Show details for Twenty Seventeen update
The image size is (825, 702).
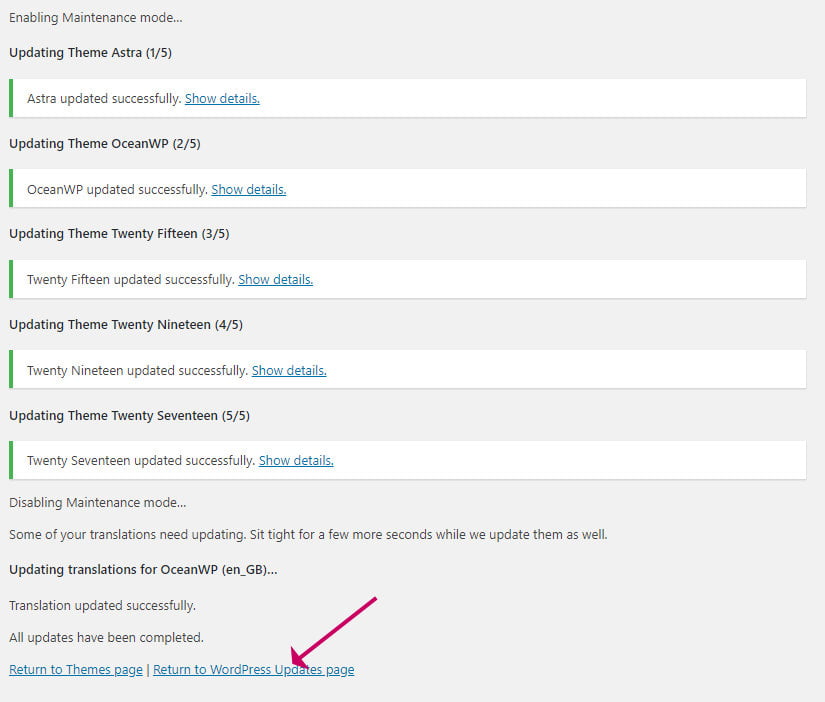(x=296, y=460)
